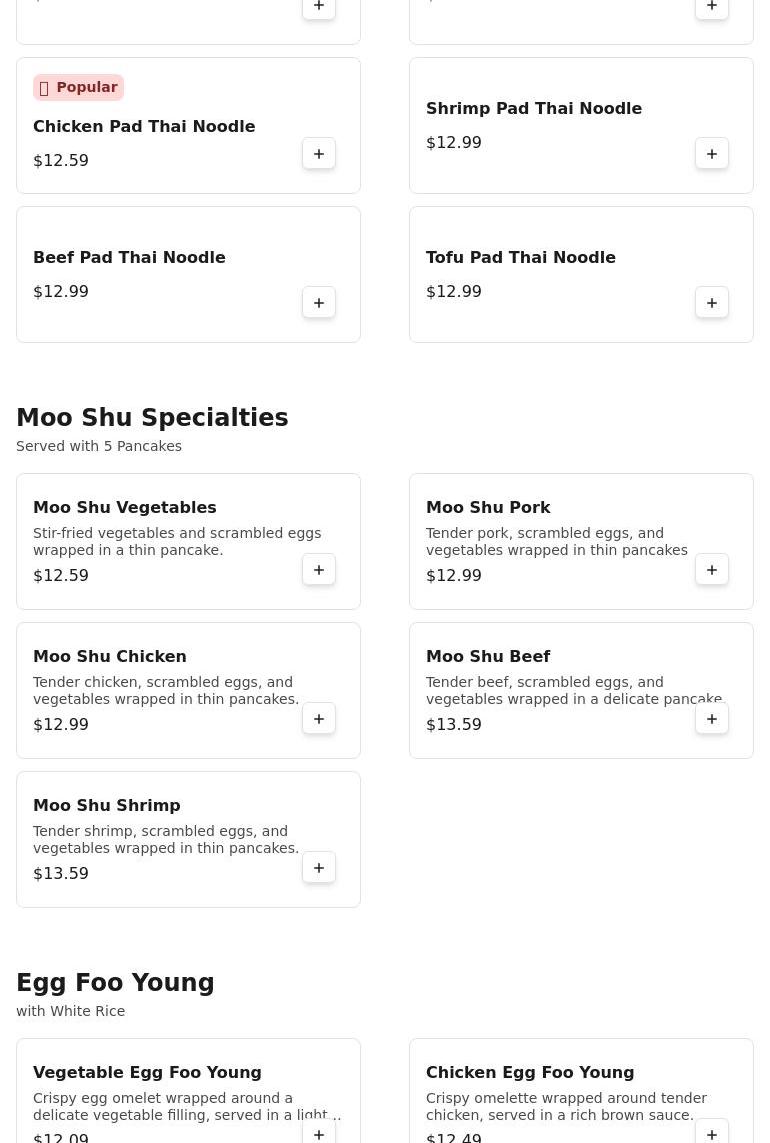Open Chicken Pad Thai Noodle item title
Image resolution: width=770 pixels, height=1143 pixels.
pyautogui.click(x=144, y=127)
